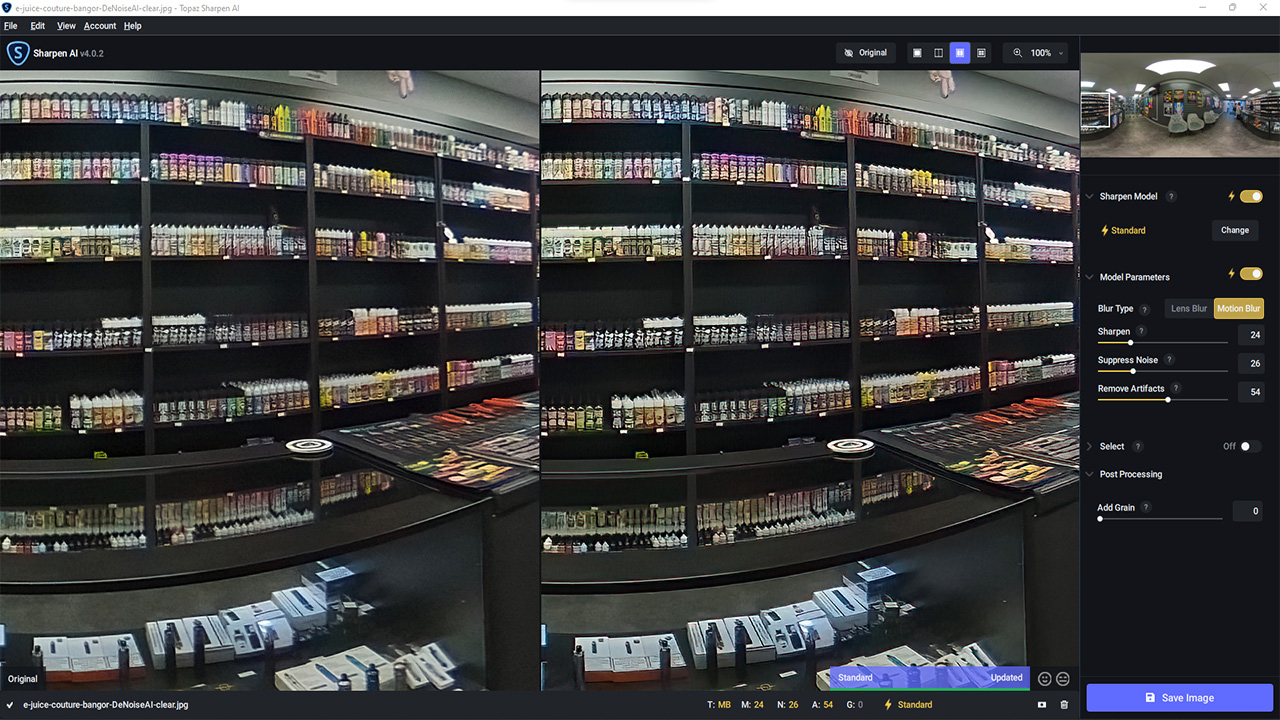Adjust the Suppress Noise slider handle
Viewport: 1280px width, 720px height.
(x=1133, y=371)
